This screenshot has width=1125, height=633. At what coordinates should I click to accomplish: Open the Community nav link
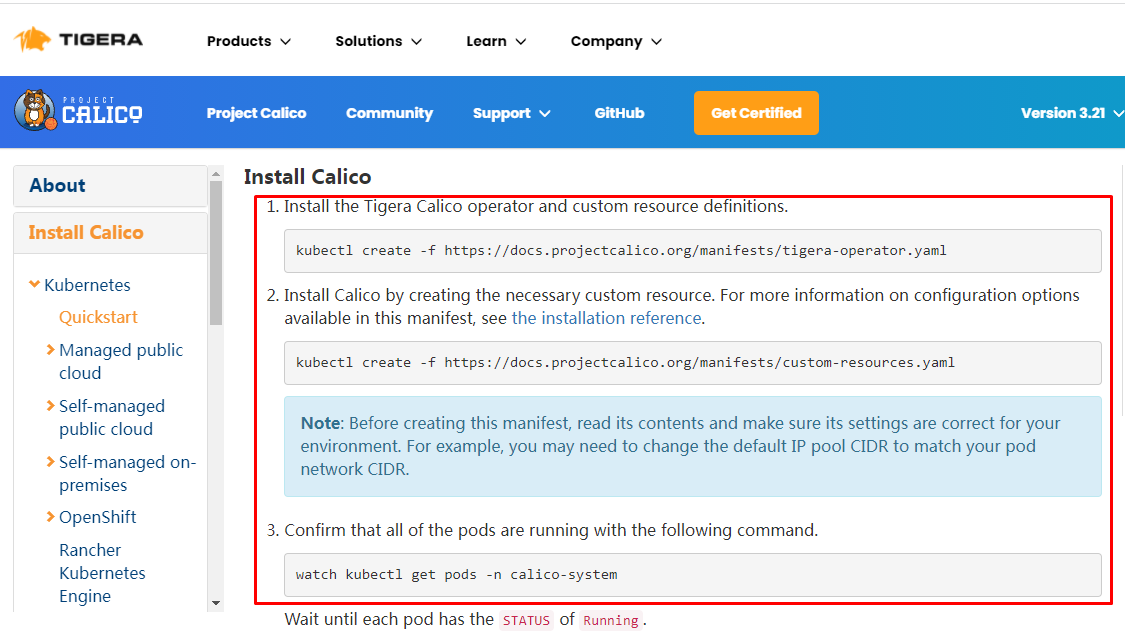click(390, 113)
